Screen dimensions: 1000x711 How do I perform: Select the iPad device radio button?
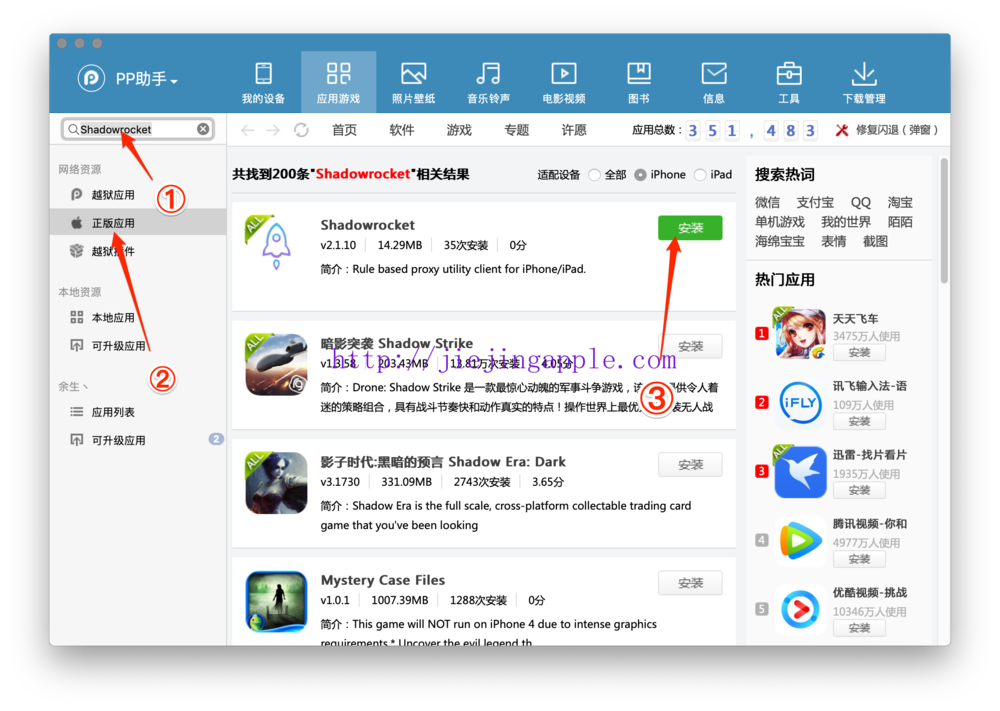pos(700,175)
